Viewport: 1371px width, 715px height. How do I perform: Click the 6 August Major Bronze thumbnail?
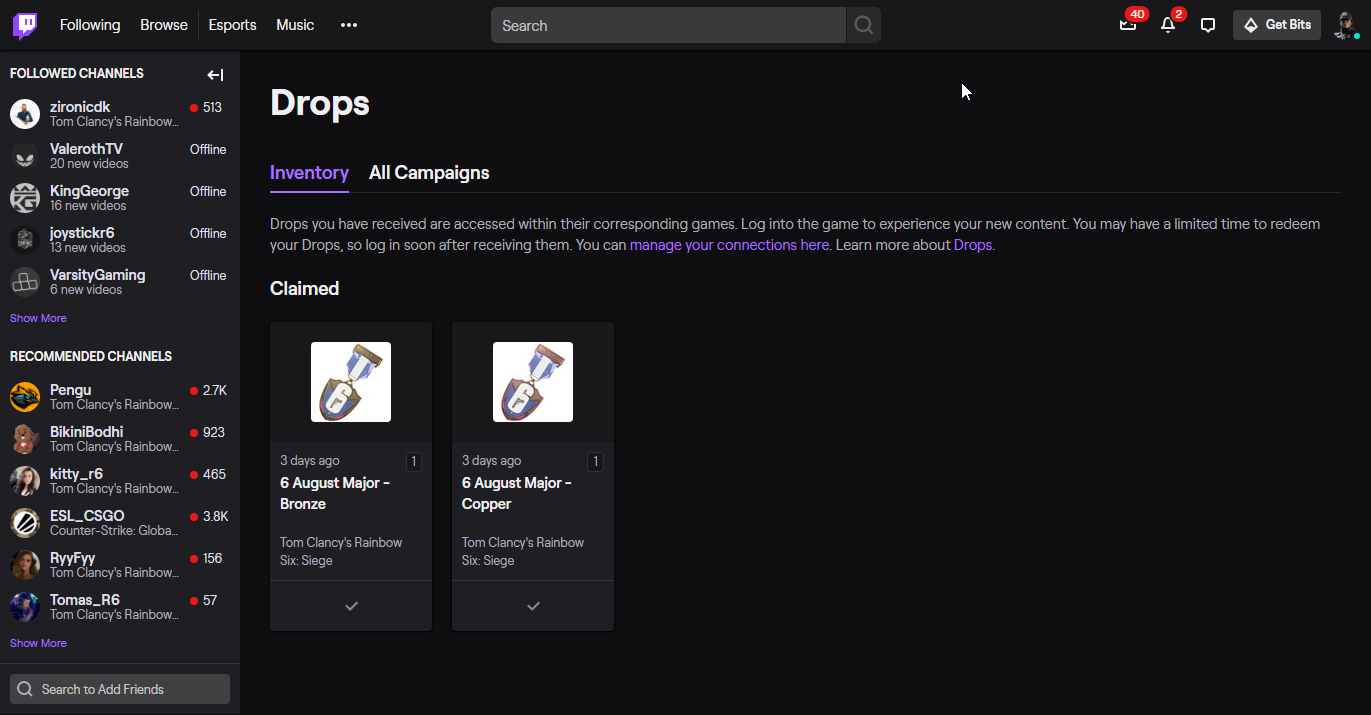(x=351, y=382)
